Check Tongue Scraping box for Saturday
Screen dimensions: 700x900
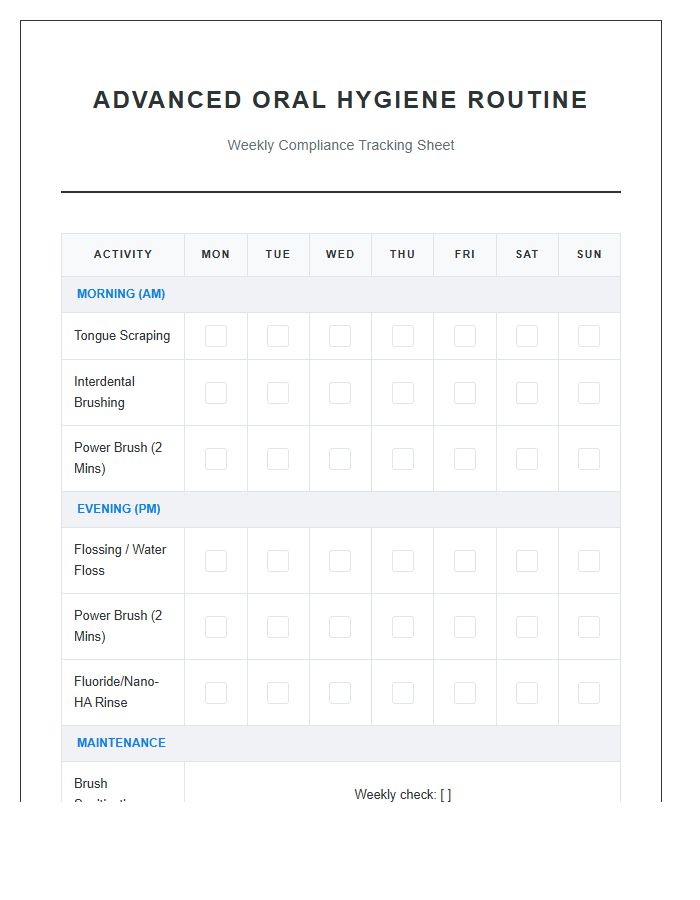coord(527,336)
